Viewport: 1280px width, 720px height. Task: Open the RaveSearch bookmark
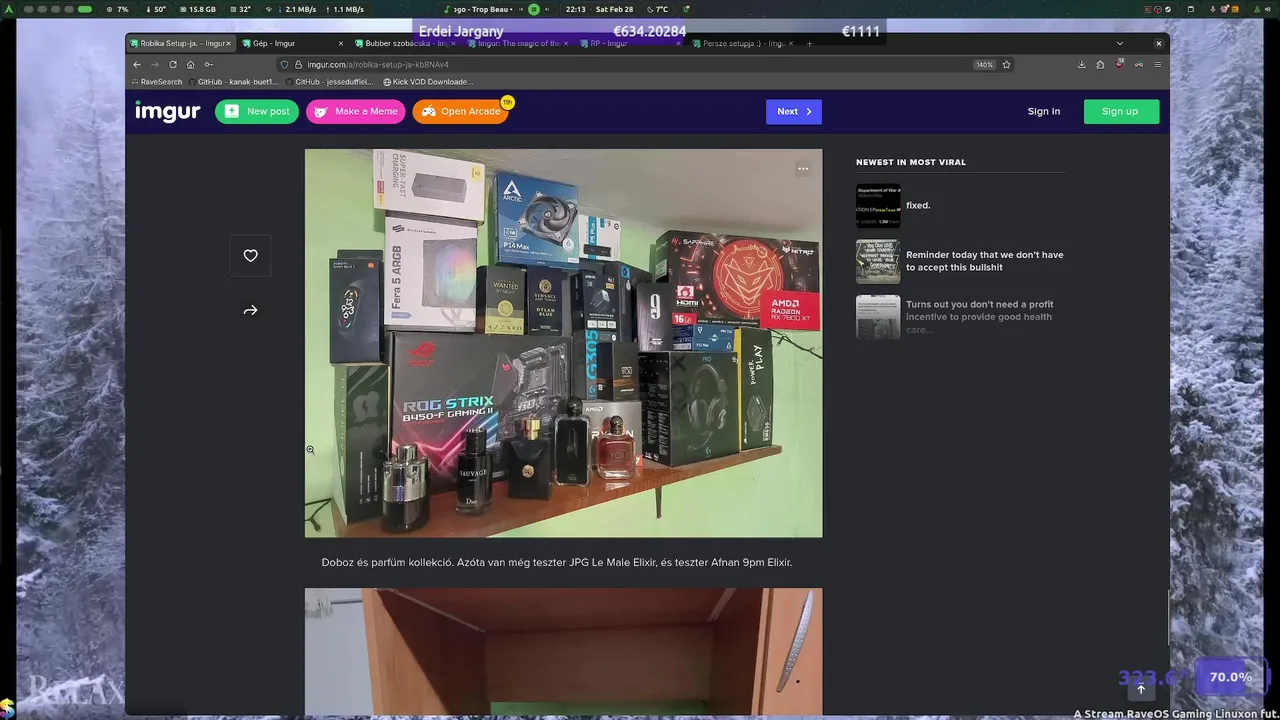pos(157,82)
